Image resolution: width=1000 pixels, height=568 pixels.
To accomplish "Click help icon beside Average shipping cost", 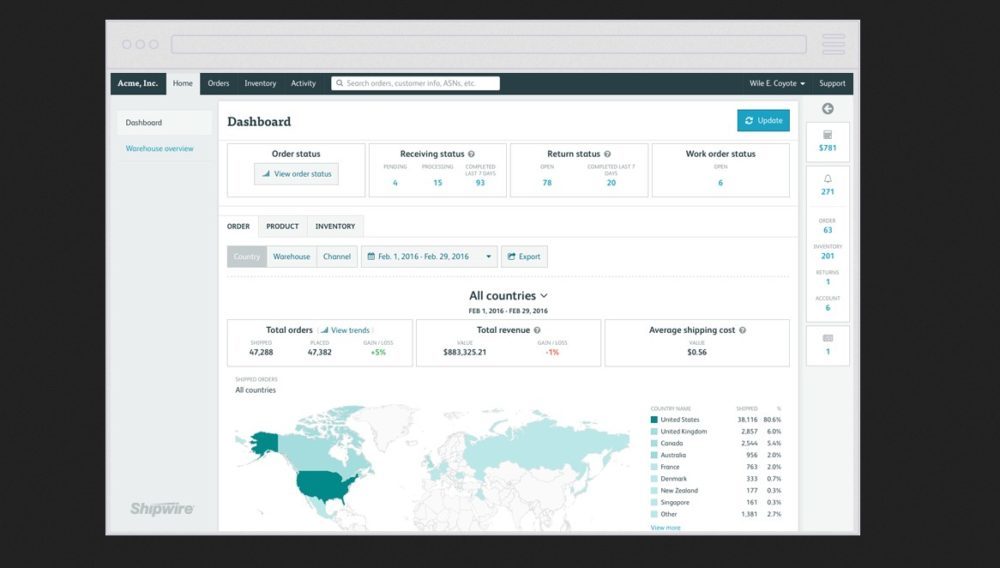I will click(x=743, y=330).
